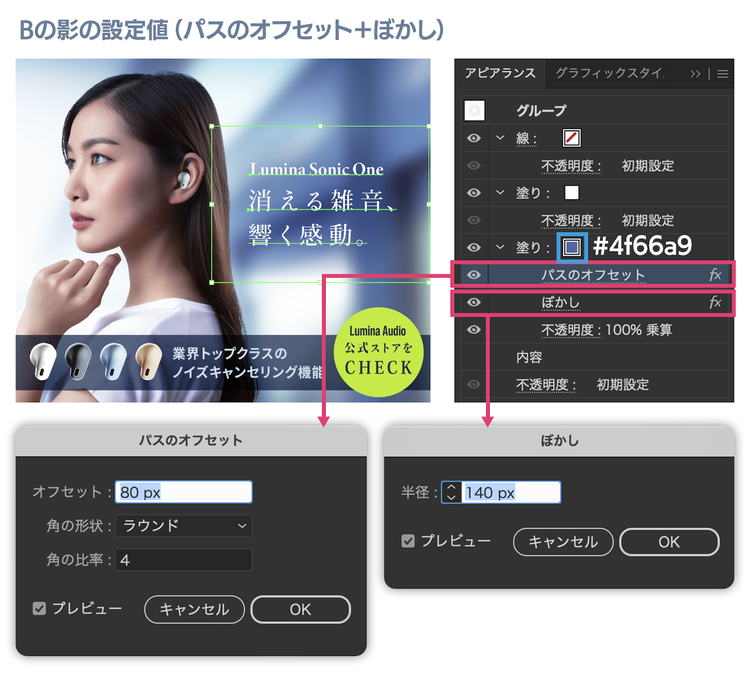
Task: Click OK in パスのオフセット dialog
Action: [x=300, y=609]
